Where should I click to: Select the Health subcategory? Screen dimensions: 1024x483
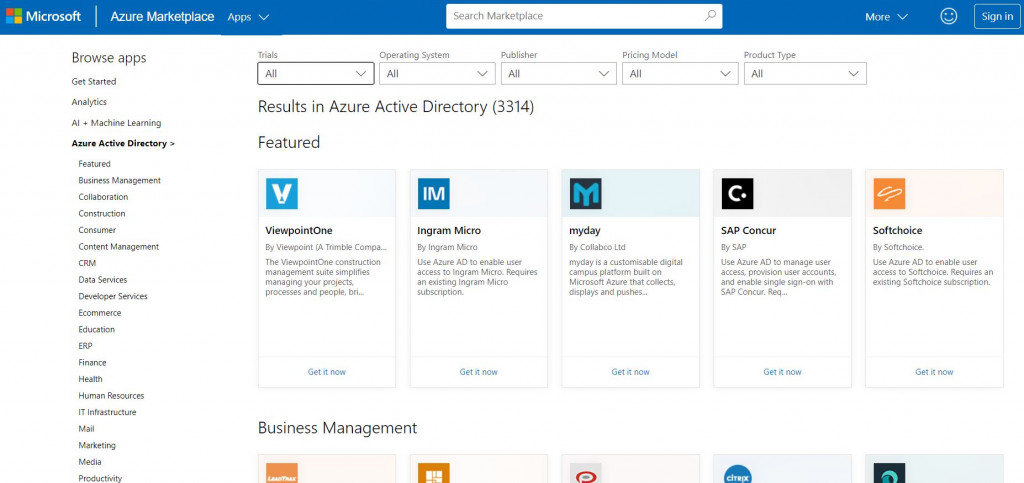tap(90, 379)
